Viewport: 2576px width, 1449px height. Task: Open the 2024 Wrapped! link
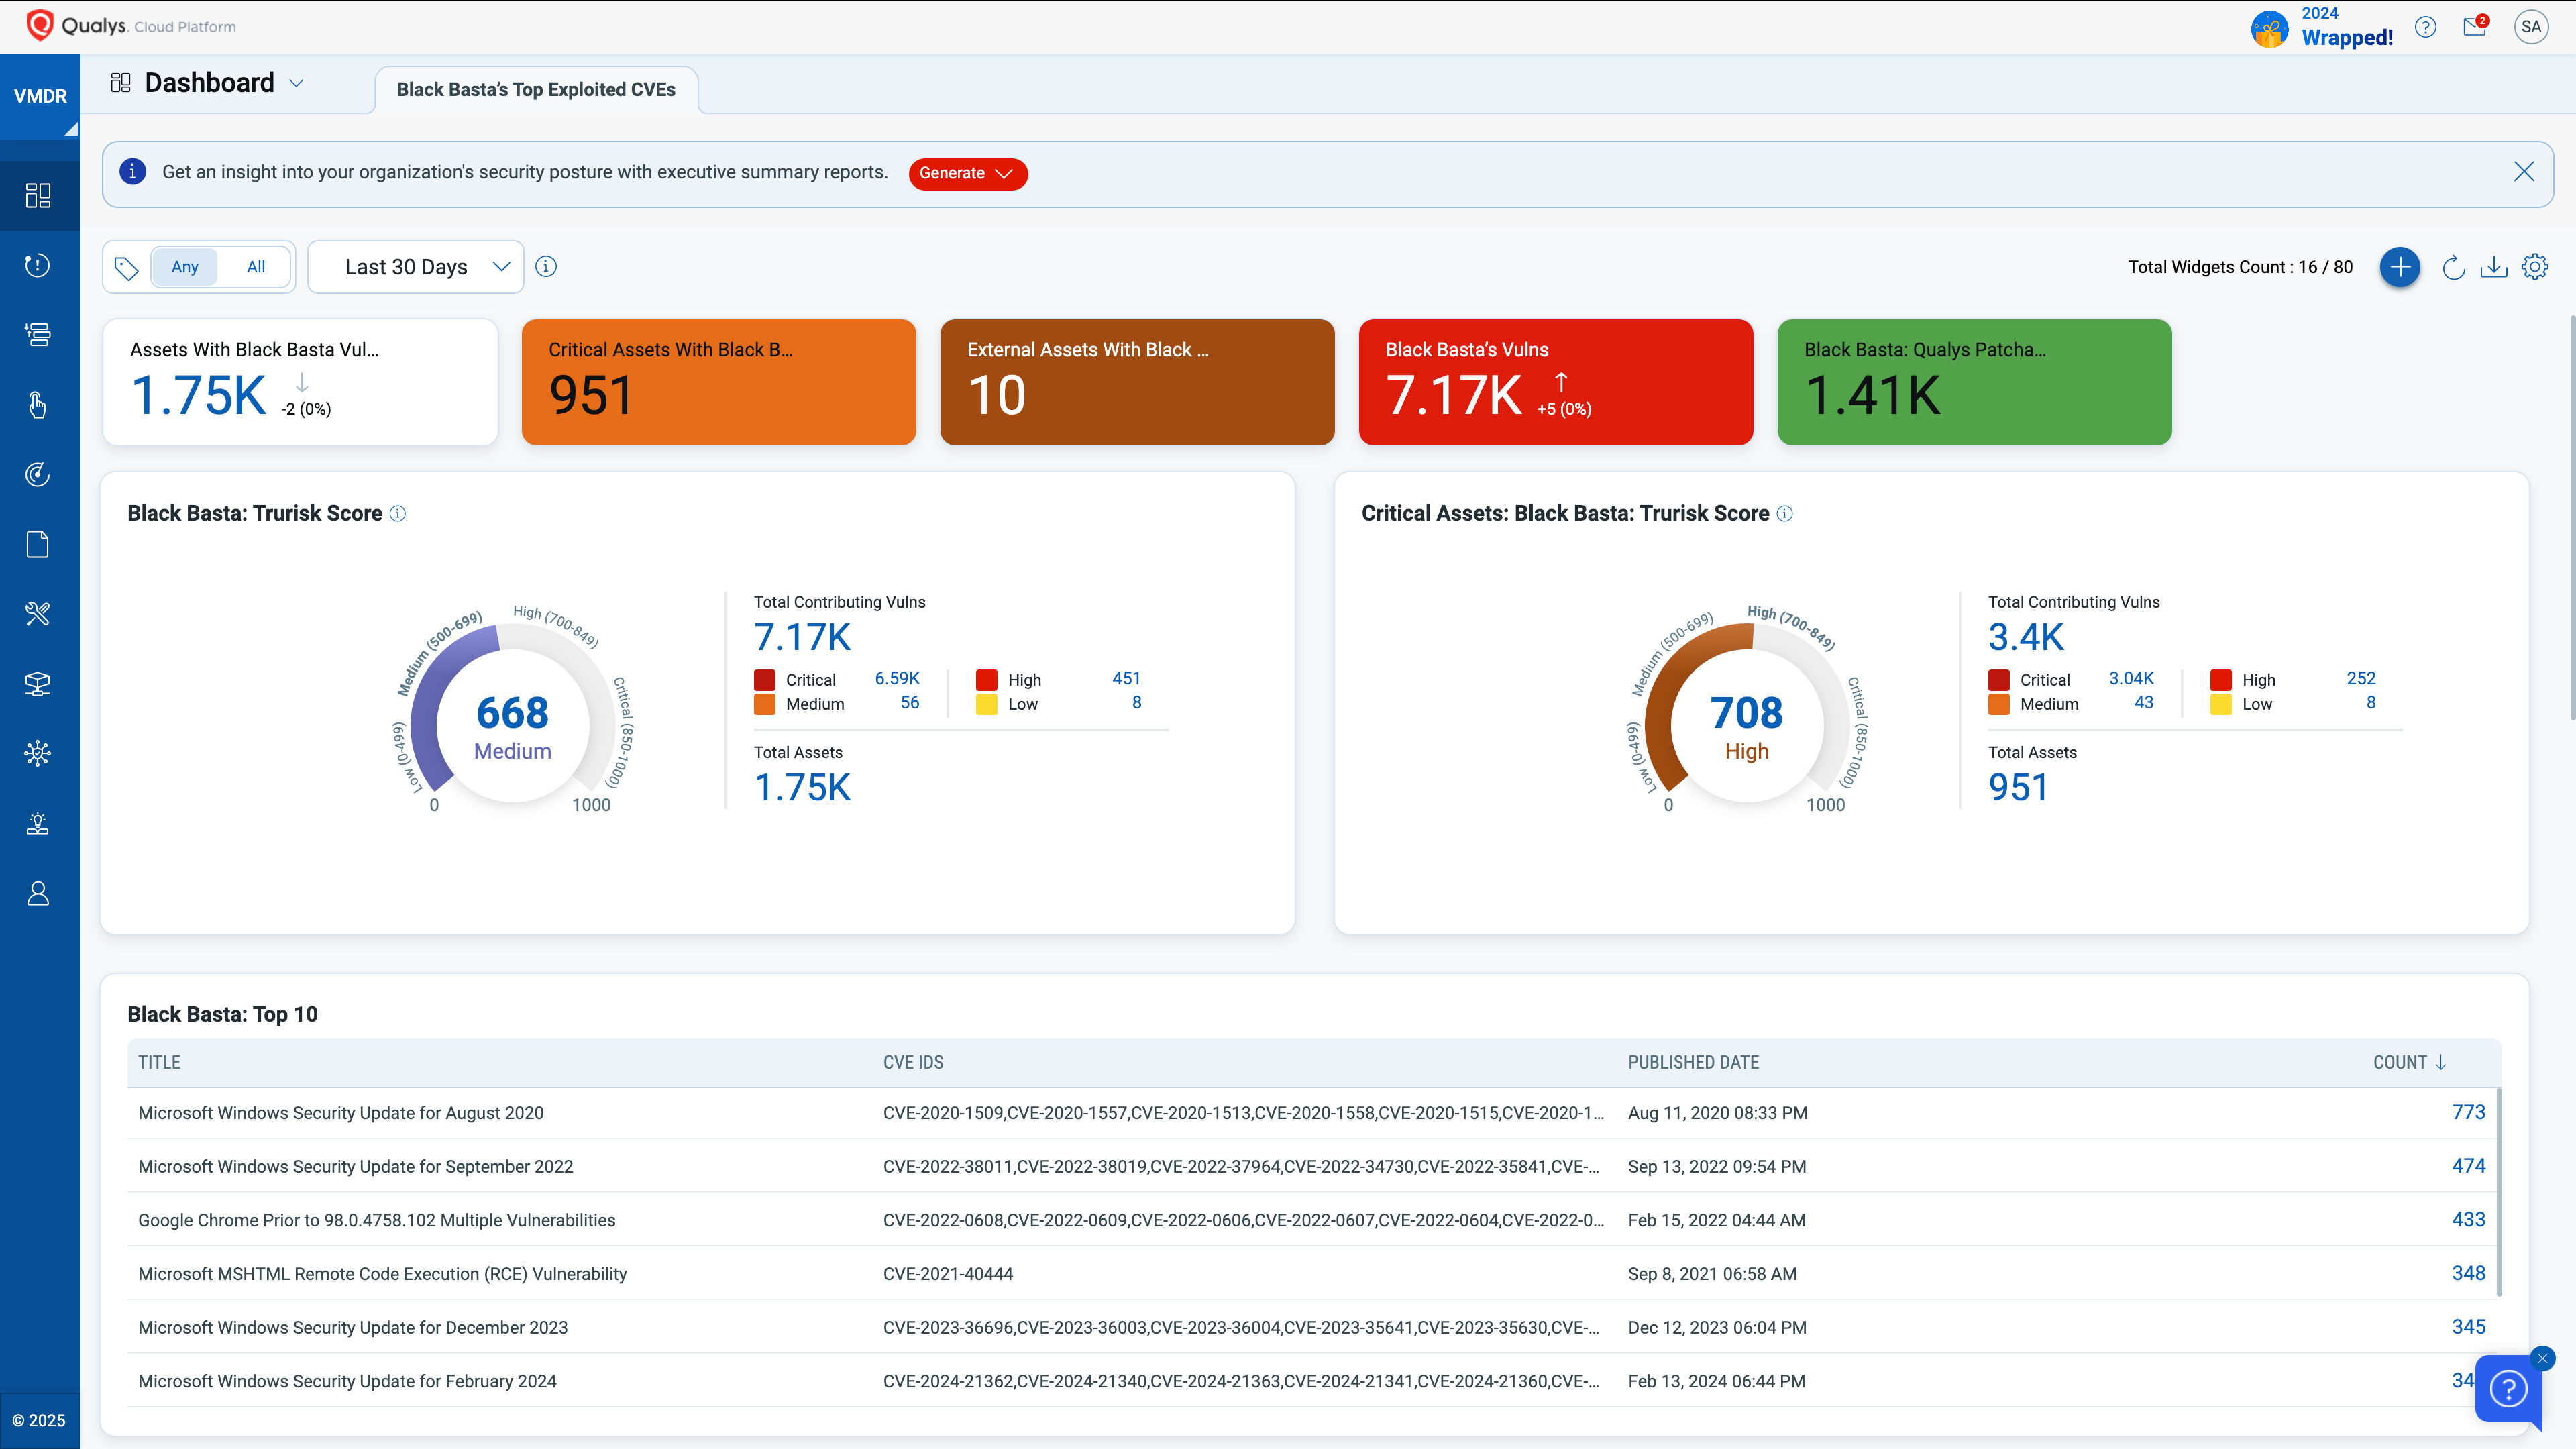pos(2321,27)
